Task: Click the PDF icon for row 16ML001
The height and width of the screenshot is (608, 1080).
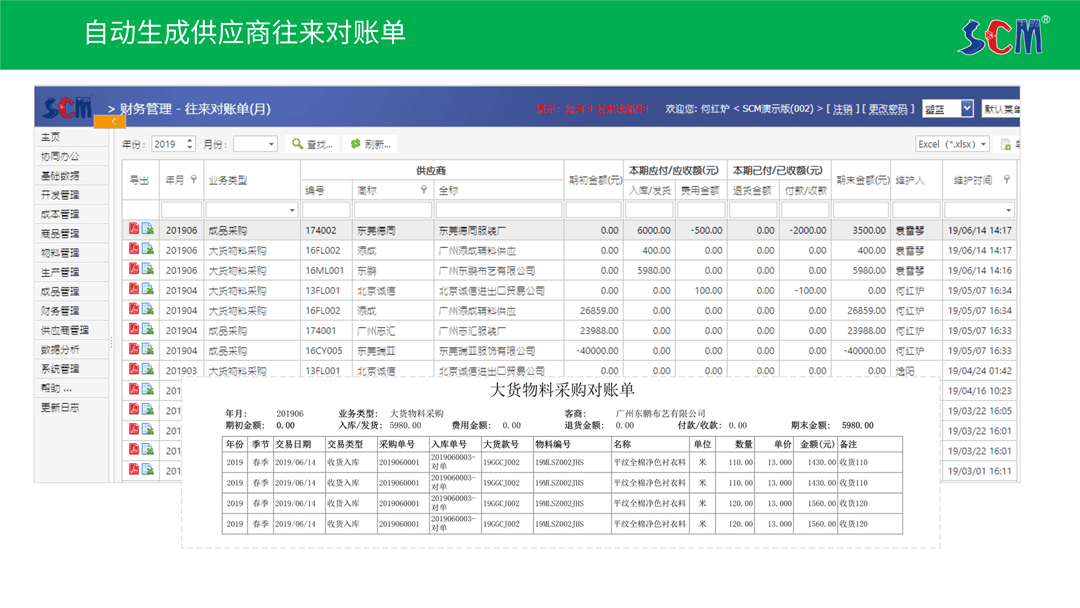Action: coord(133,270)
